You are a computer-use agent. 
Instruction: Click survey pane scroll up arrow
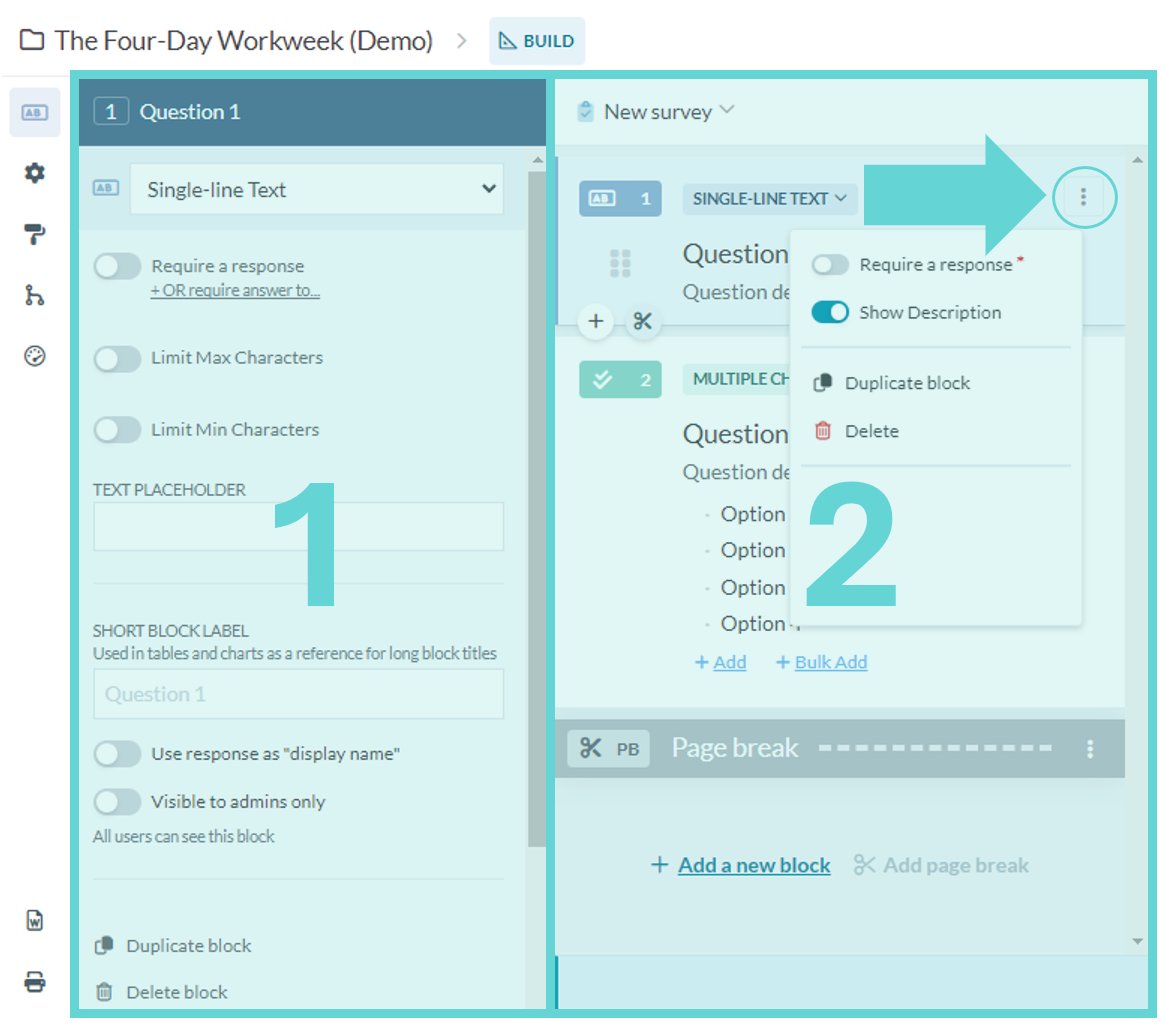coord(1137,160)
